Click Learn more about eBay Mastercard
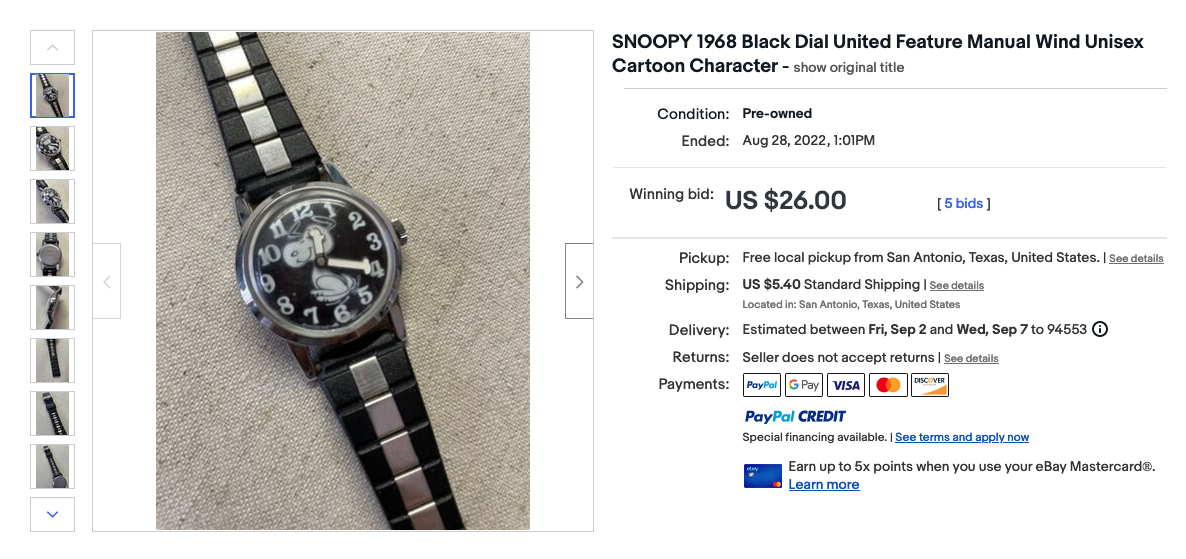 pos(823,485)
